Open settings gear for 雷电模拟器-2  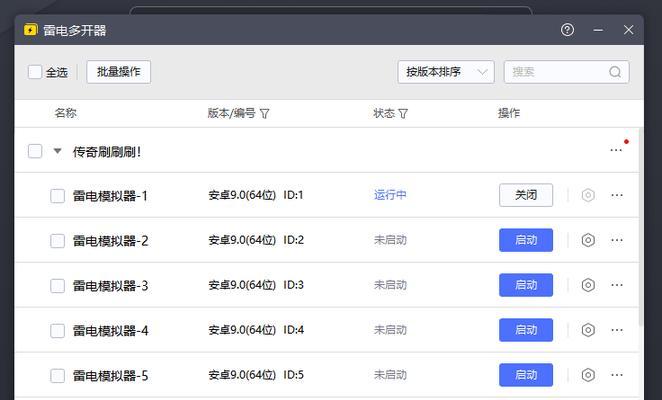(x=588, y=240)
